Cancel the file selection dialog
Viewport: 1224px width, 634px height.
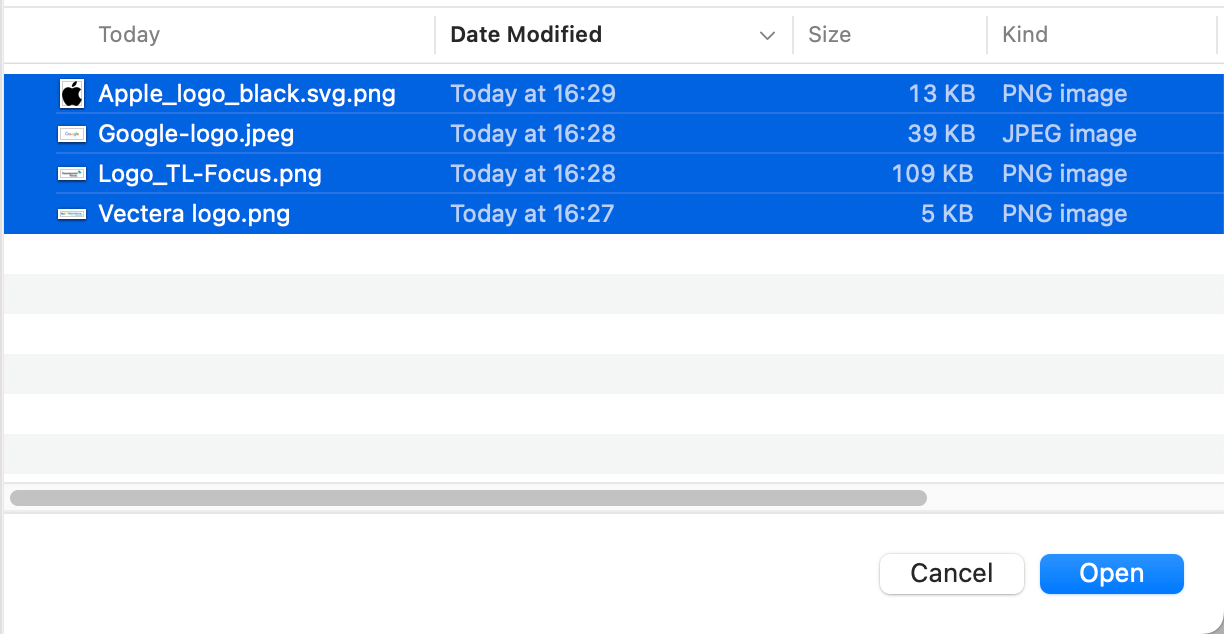(952, 573)
